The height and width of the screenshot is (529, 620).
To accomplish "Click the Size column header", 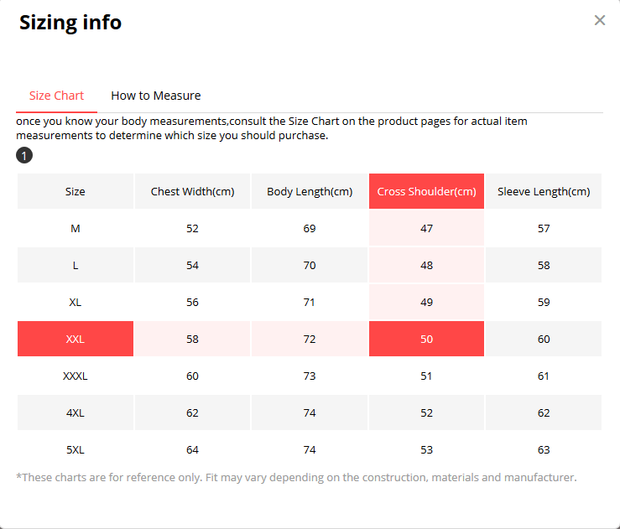I will coord(75,191).
